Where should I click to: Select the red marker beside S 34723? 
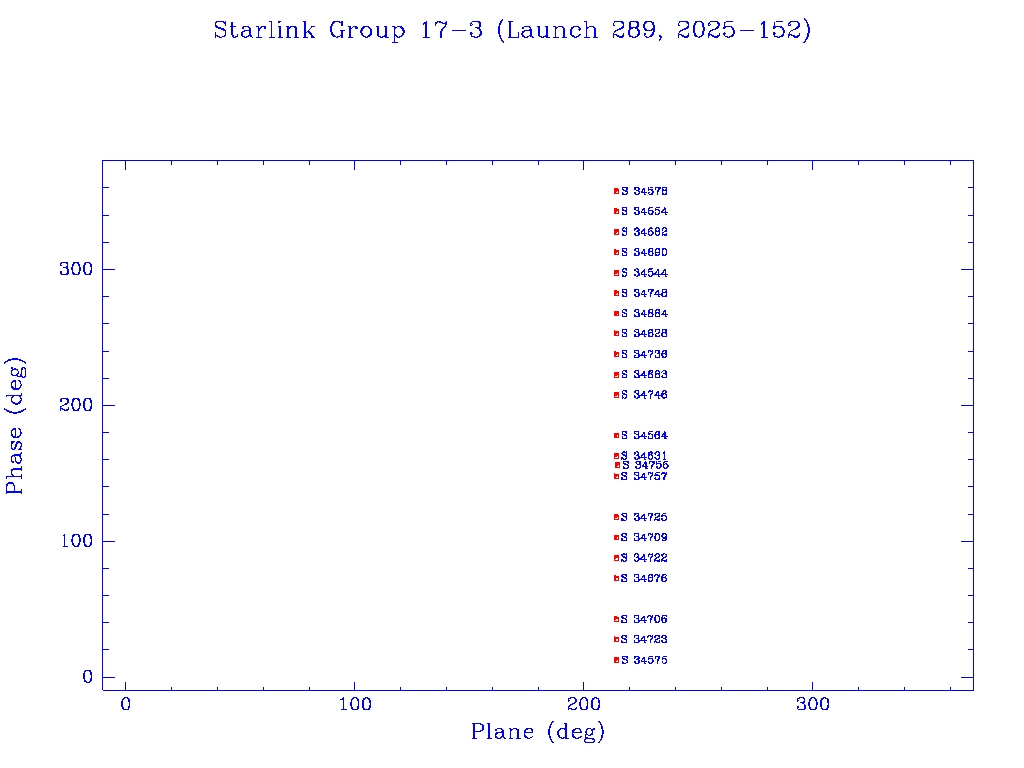[617, 640]
